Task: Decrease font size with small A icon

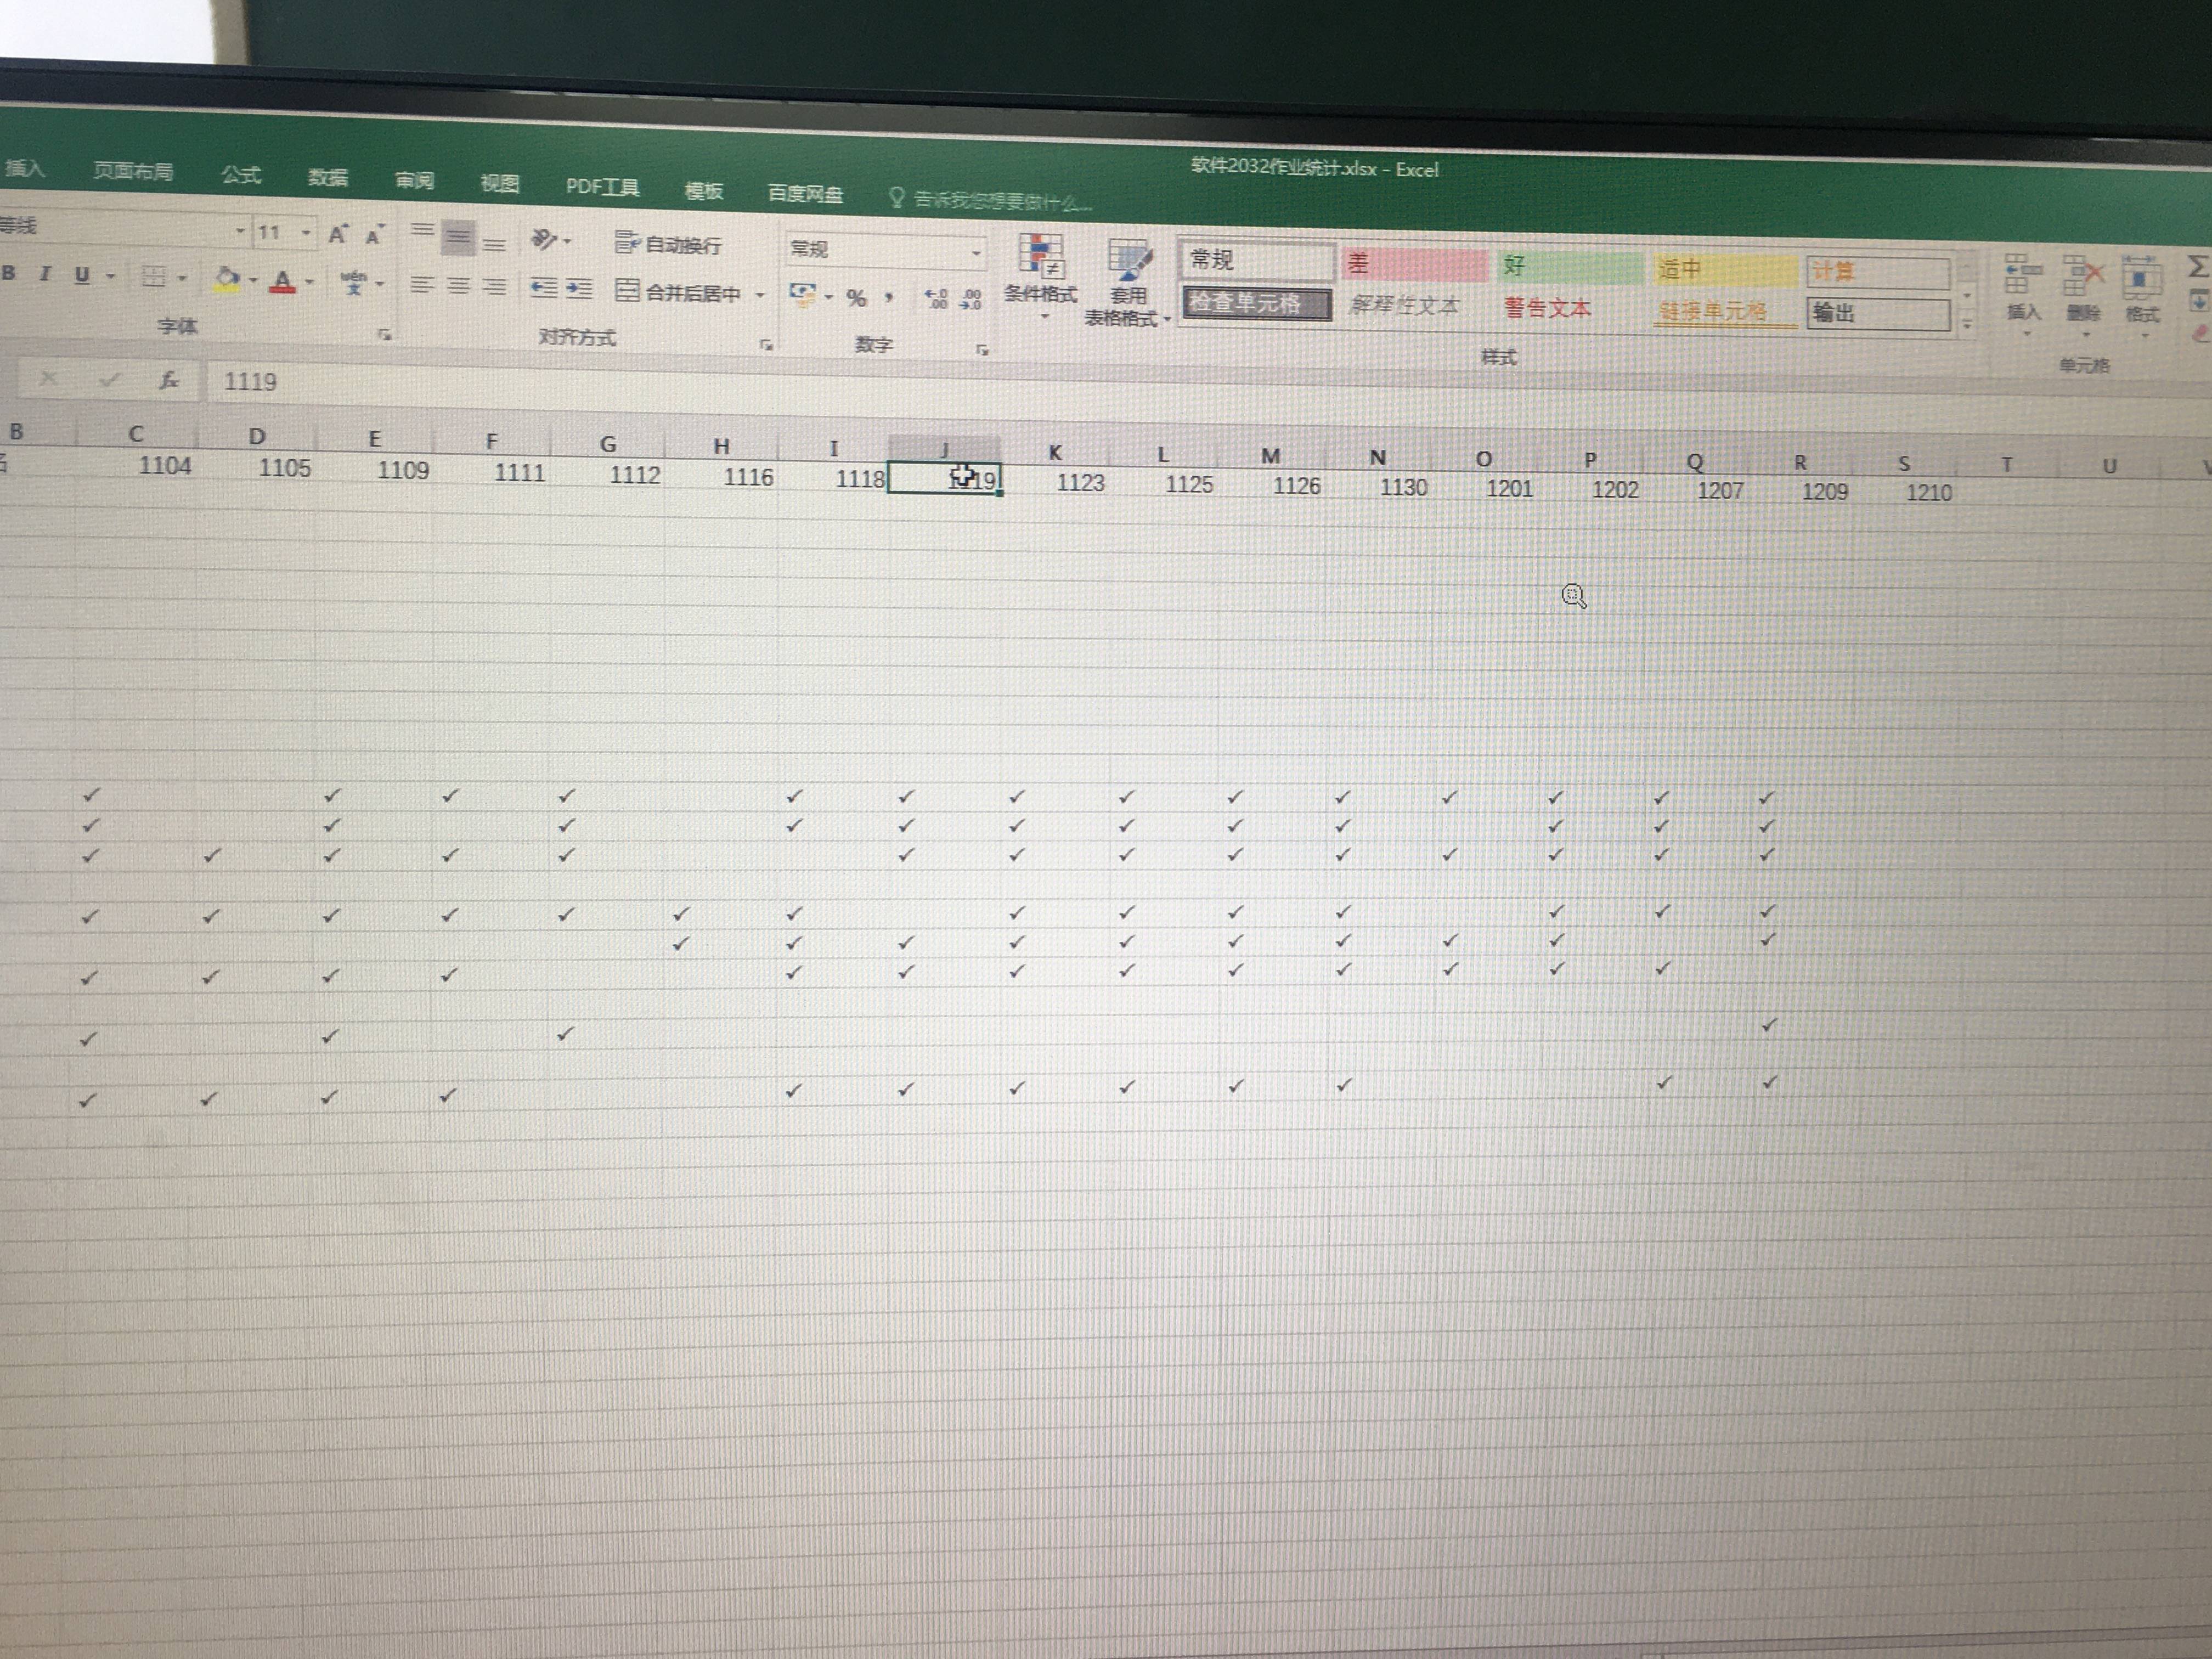Action: point(374,235)
